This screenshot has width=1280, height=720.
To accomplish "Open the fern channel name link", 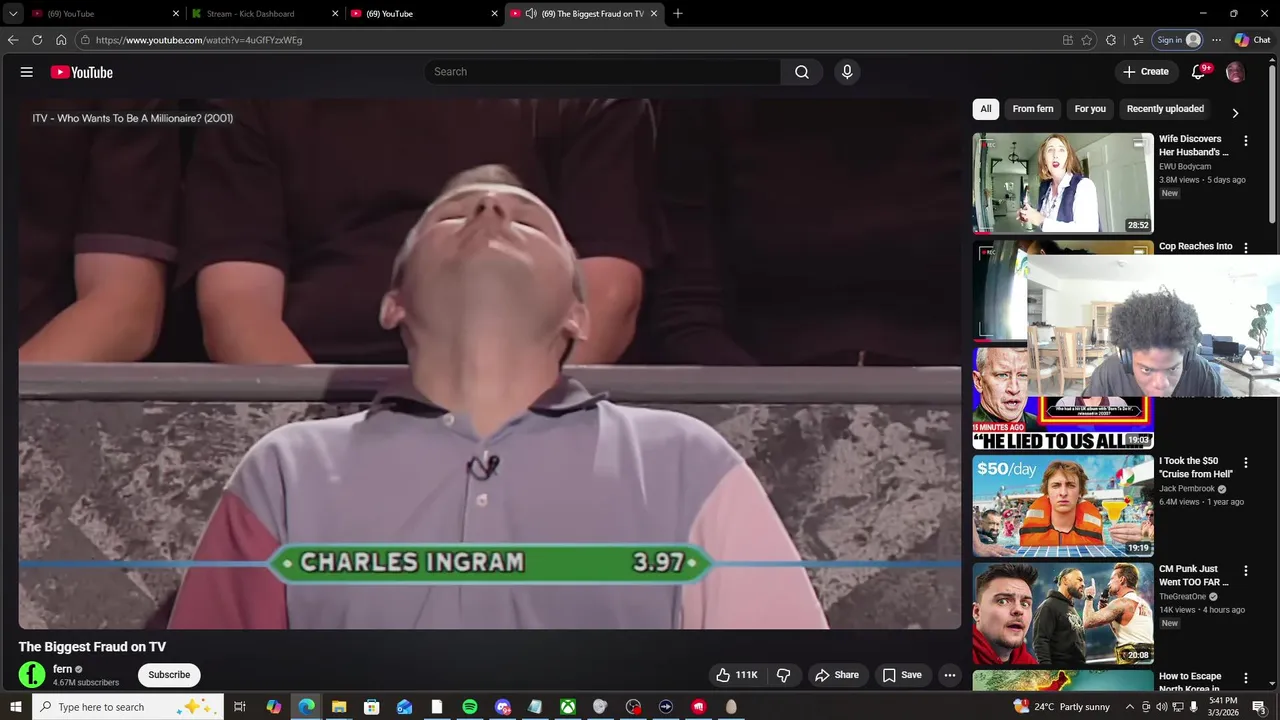I will 63,669.
